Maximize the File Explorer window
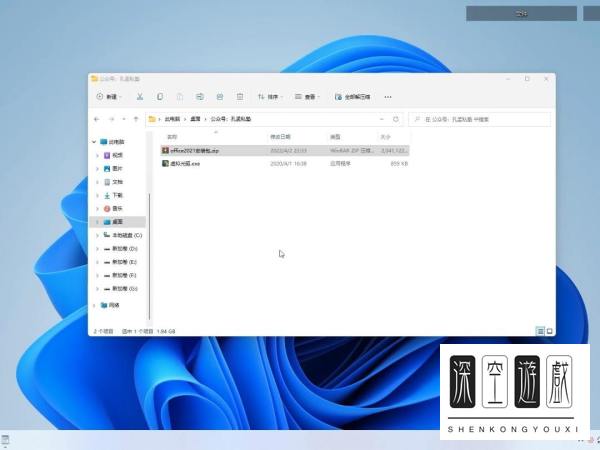Image resolution: width=600 pixels, height=450 pixels. [527, 79]
